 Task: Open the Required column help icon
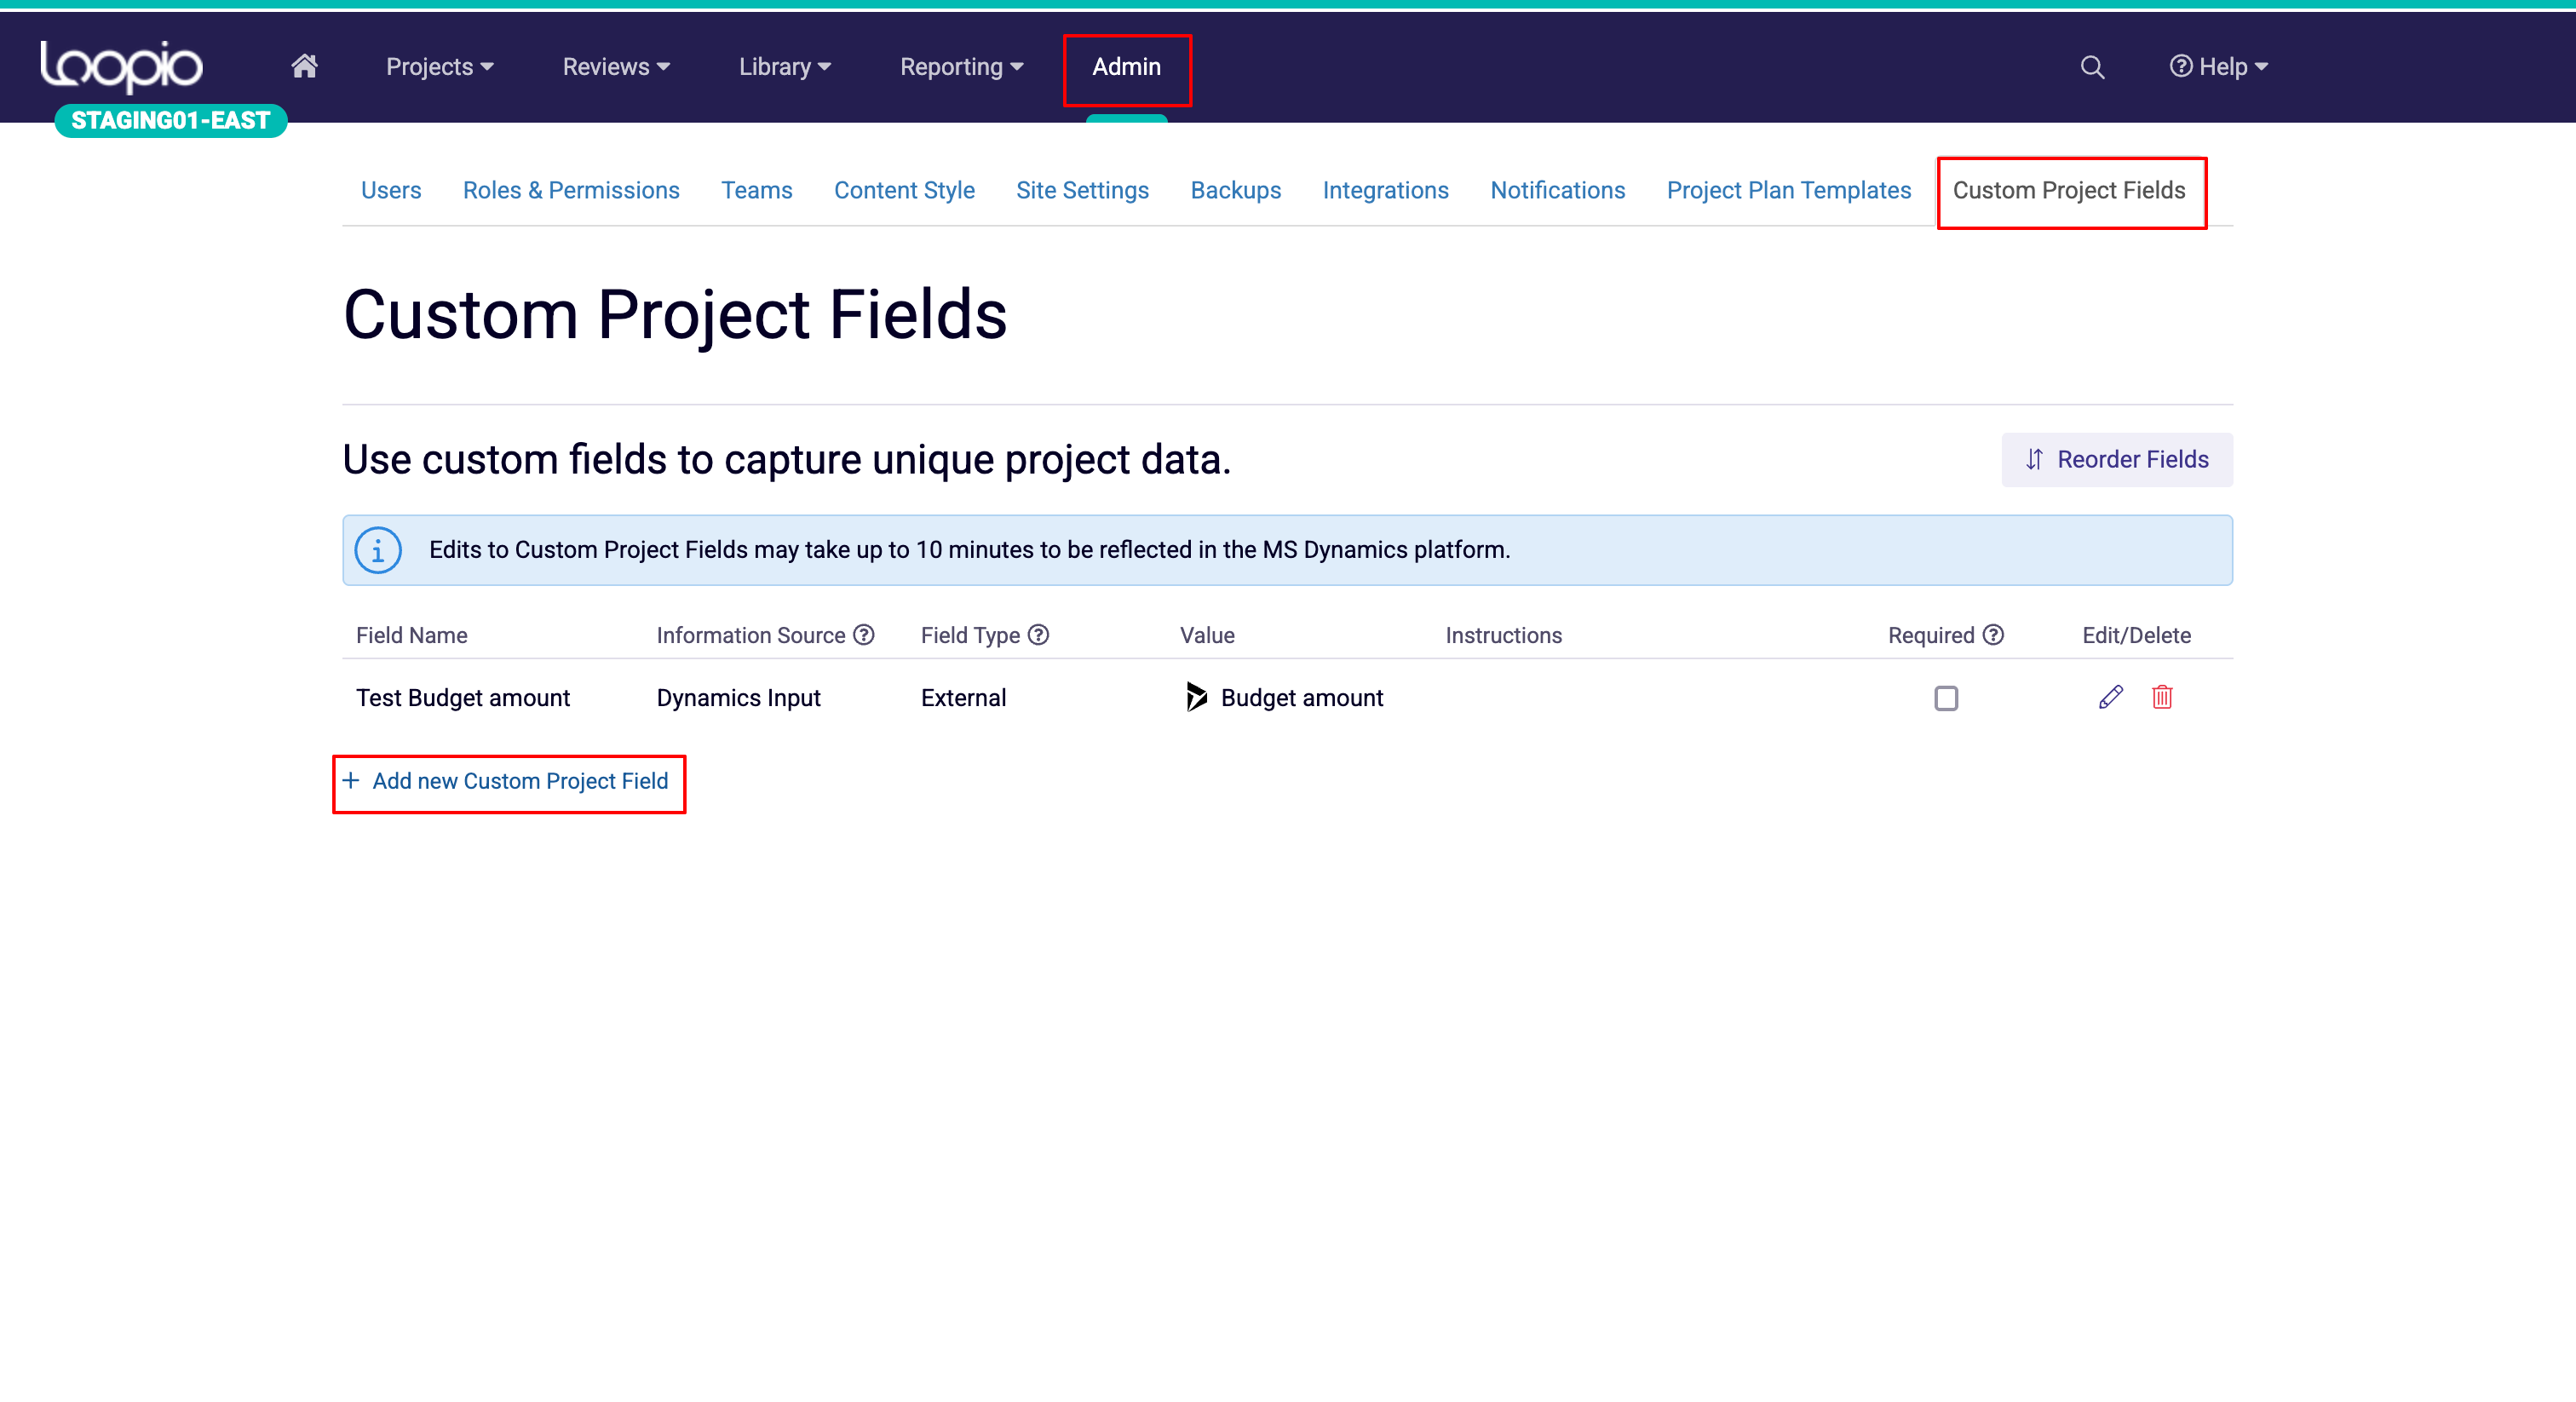coord(1994,634)
